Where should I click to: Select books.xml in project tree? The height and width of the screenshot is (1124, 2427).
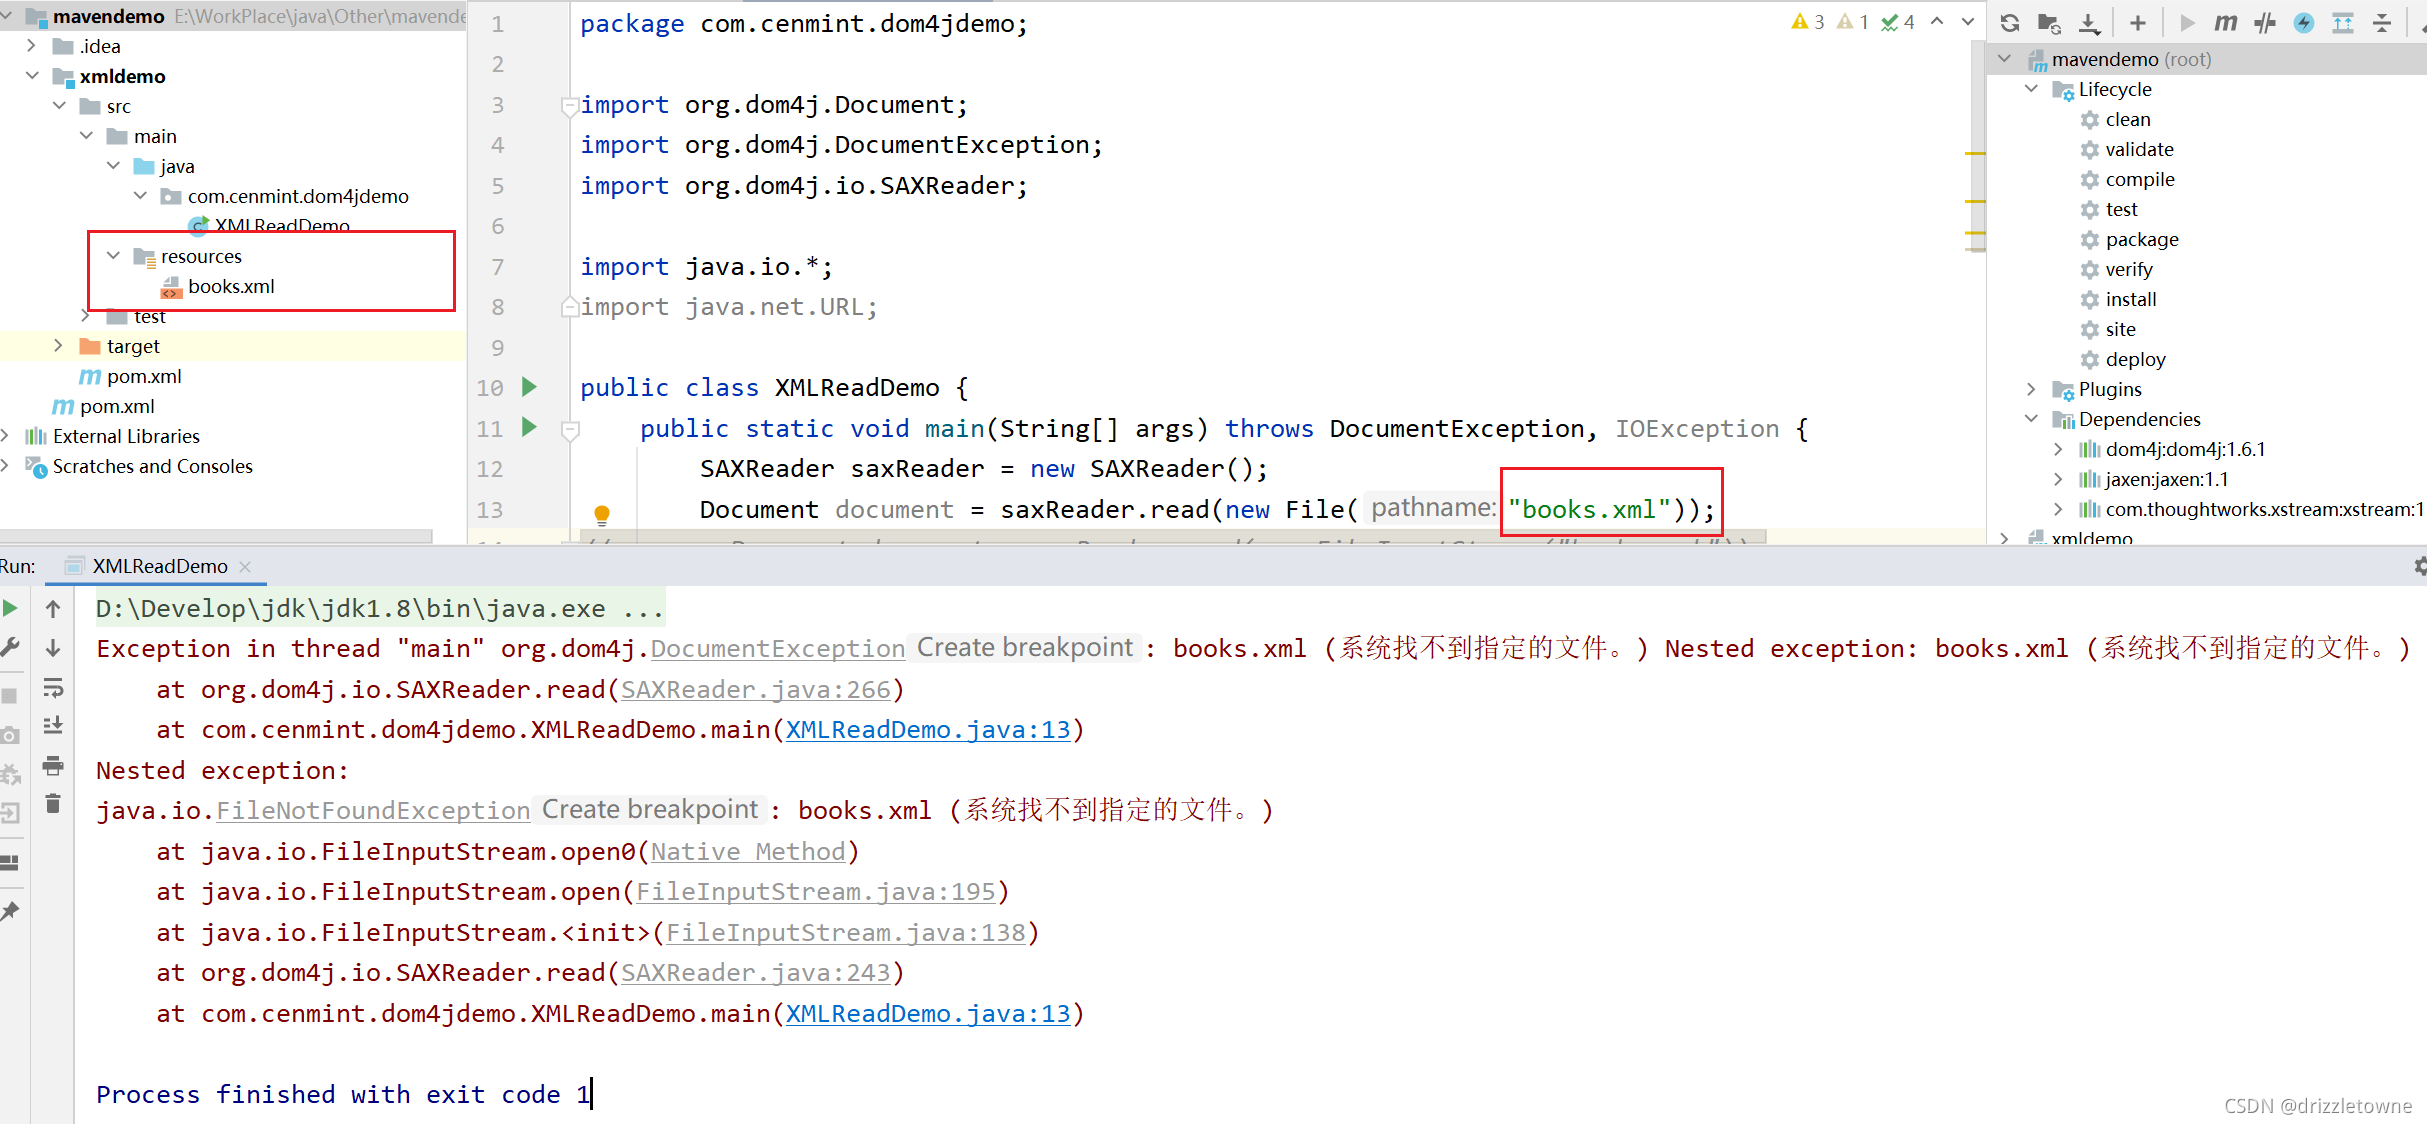pos(231,286)
